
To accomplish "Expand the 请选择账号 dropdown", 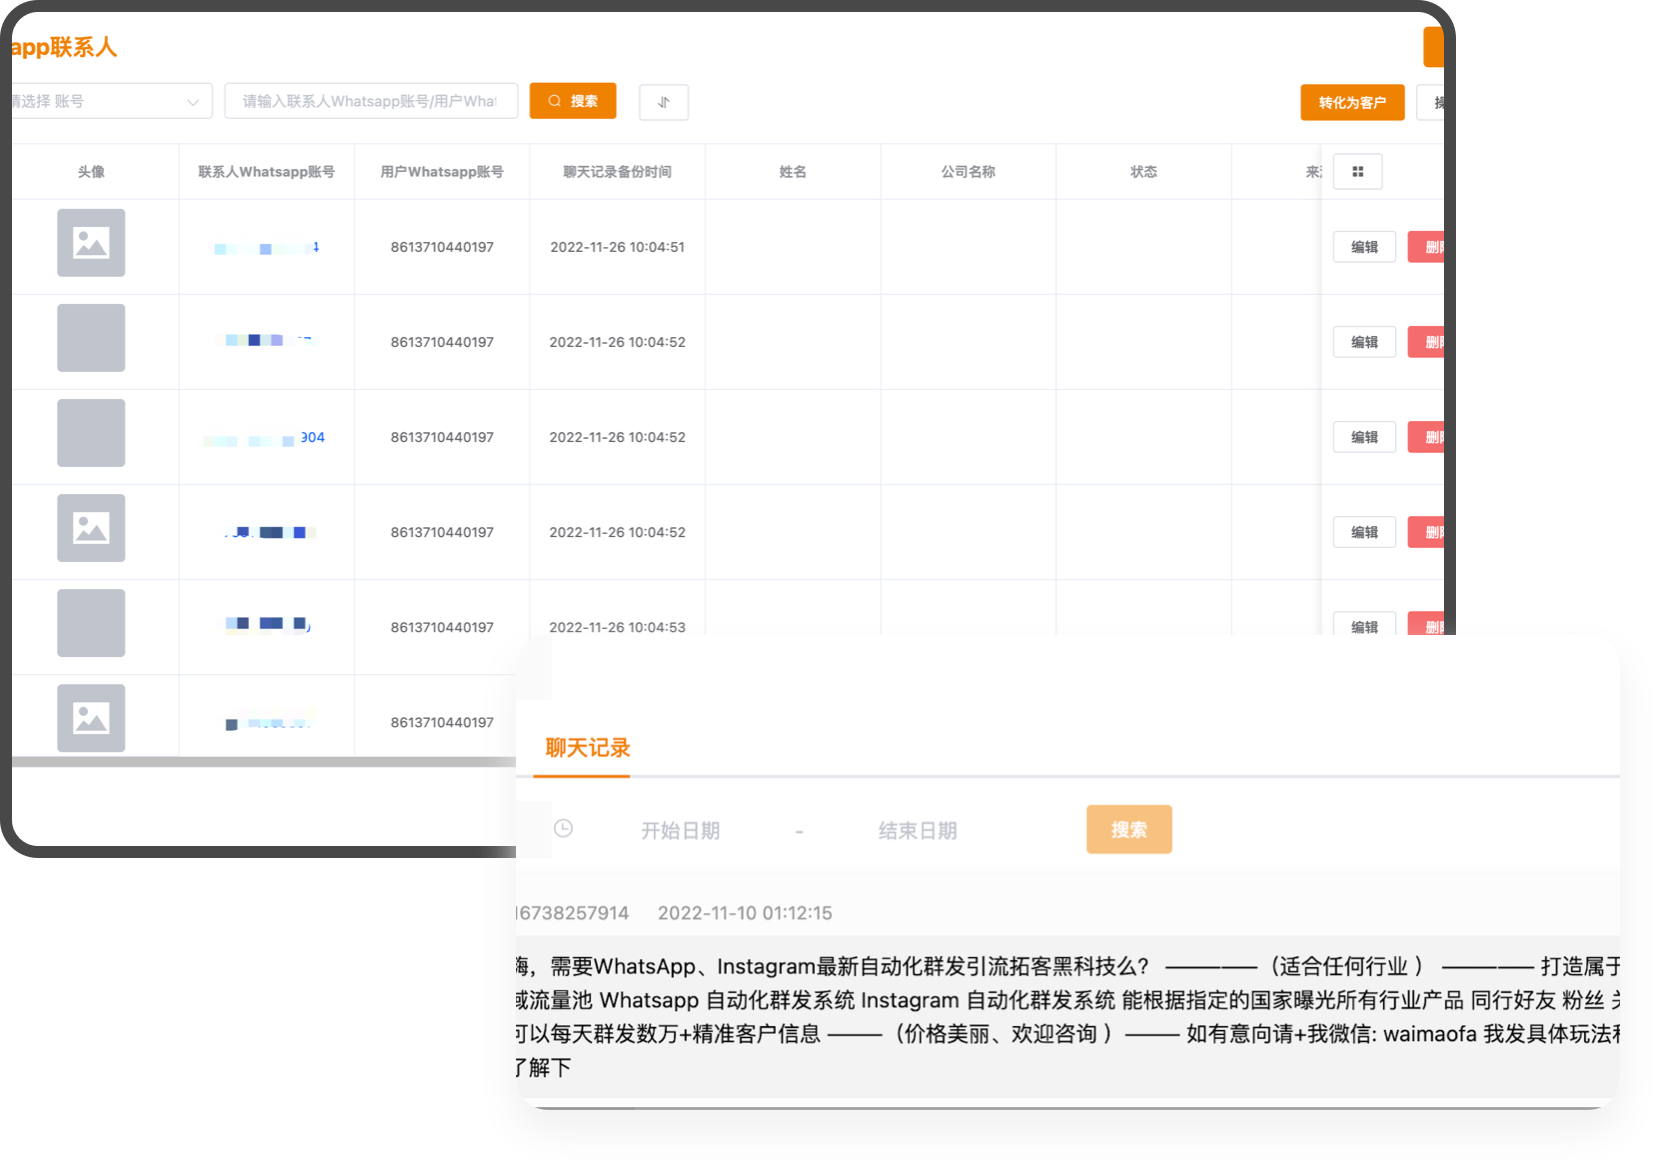I will coord(110,101).
